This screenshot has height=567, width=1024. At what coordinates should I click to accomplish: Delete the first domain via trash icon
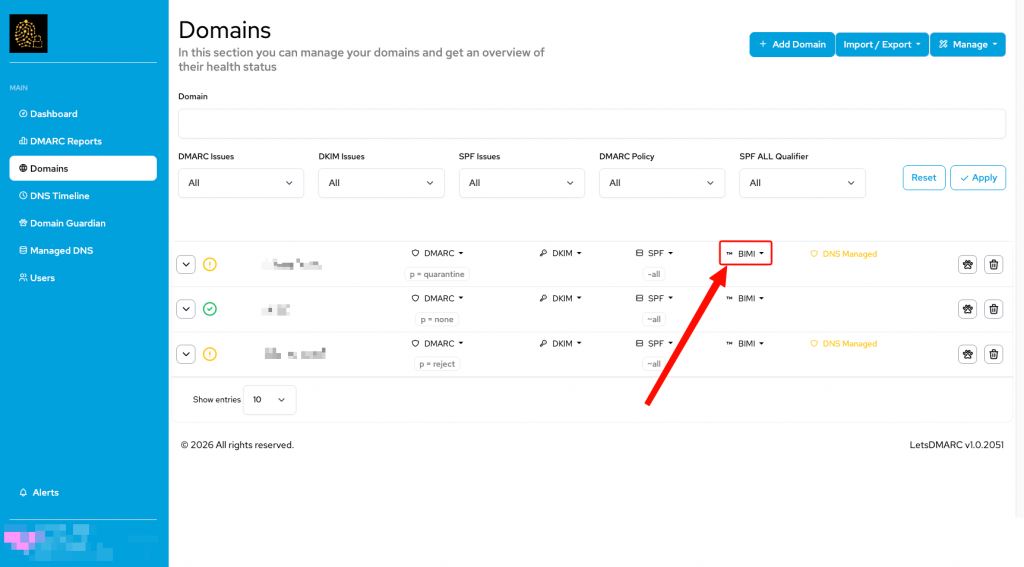point(993,265)
